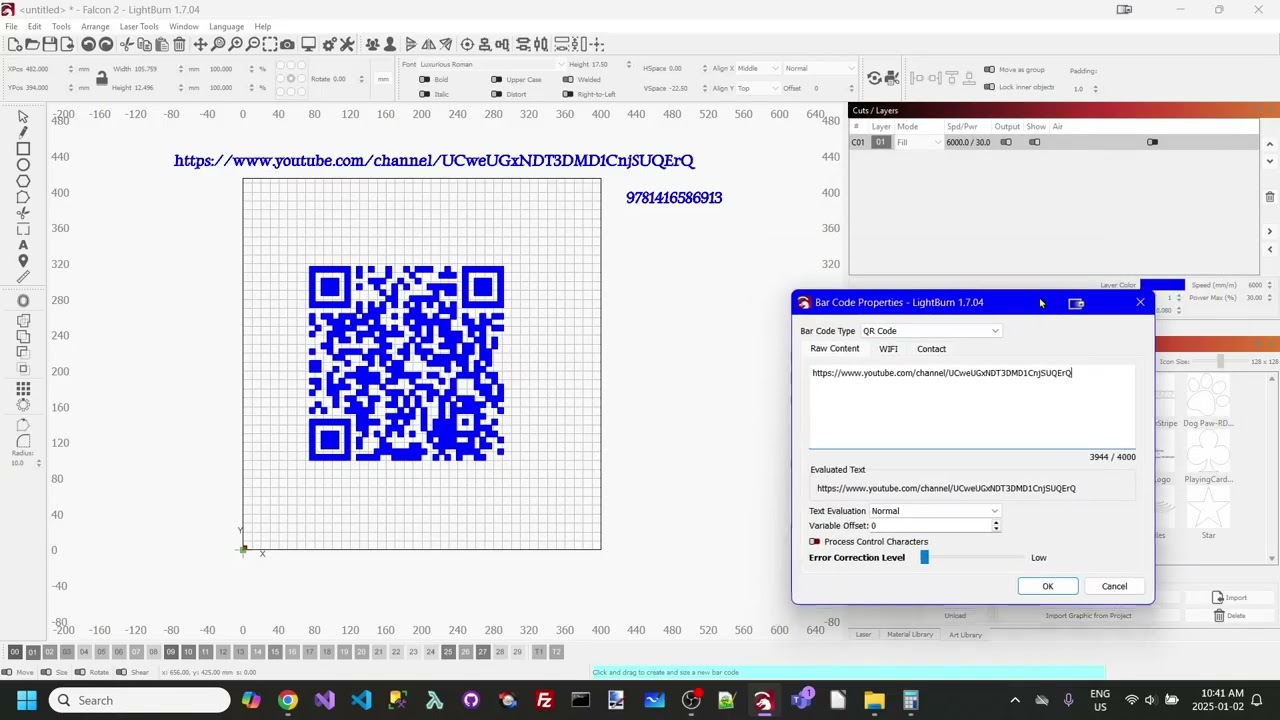The width and height of the screenshot is (1280, 720).
Task: Open the Language menu
Action: 226,26
